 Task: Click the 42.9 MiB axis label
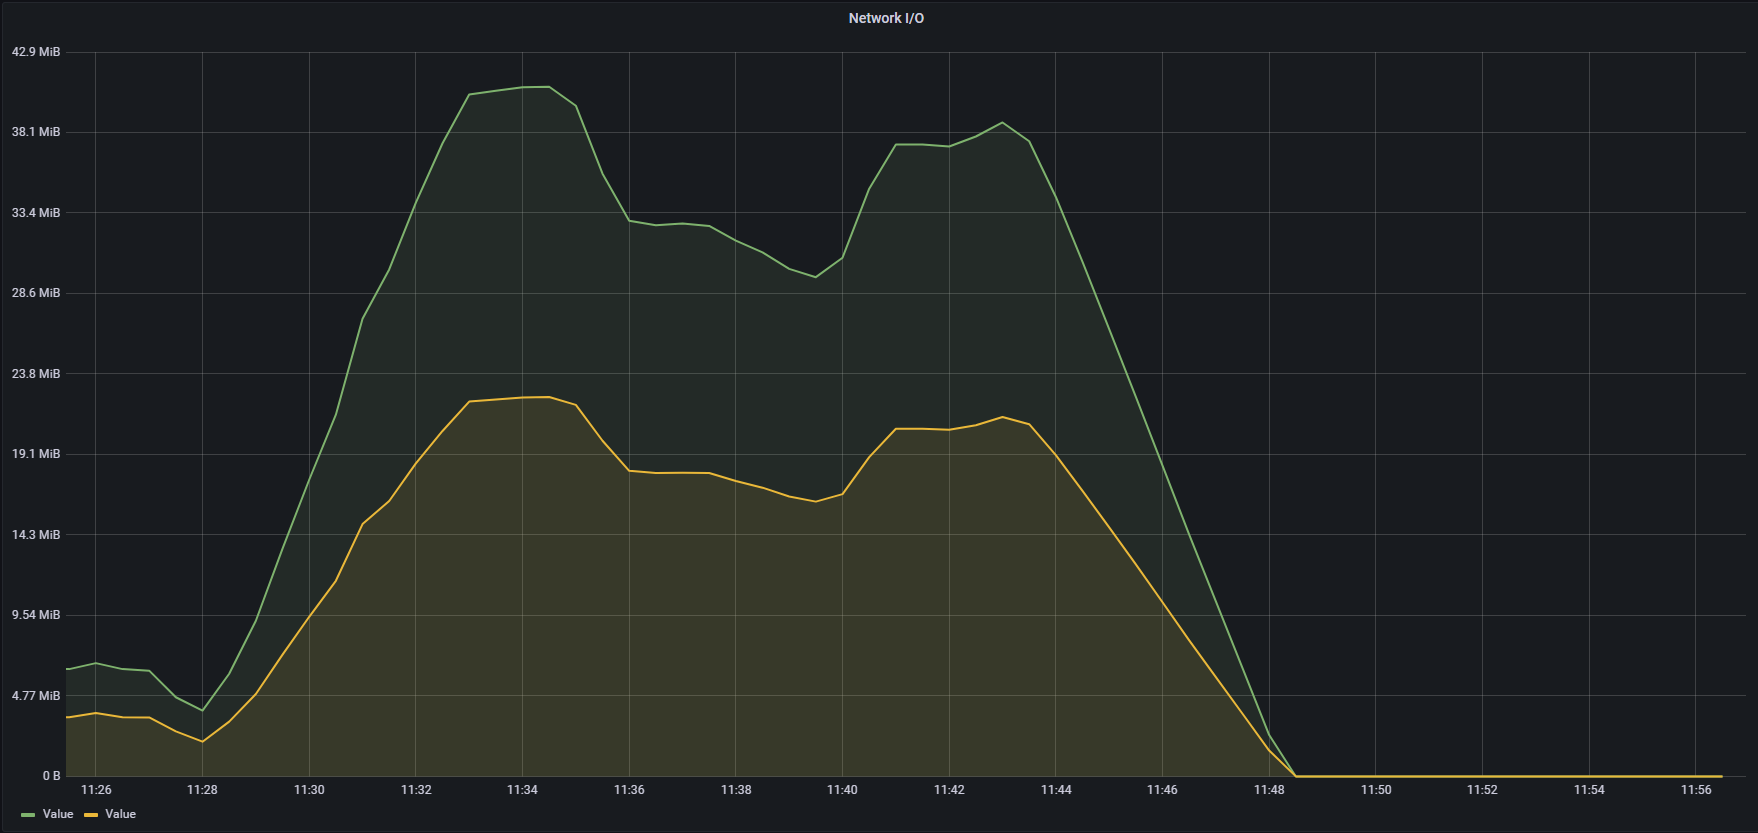36,51
